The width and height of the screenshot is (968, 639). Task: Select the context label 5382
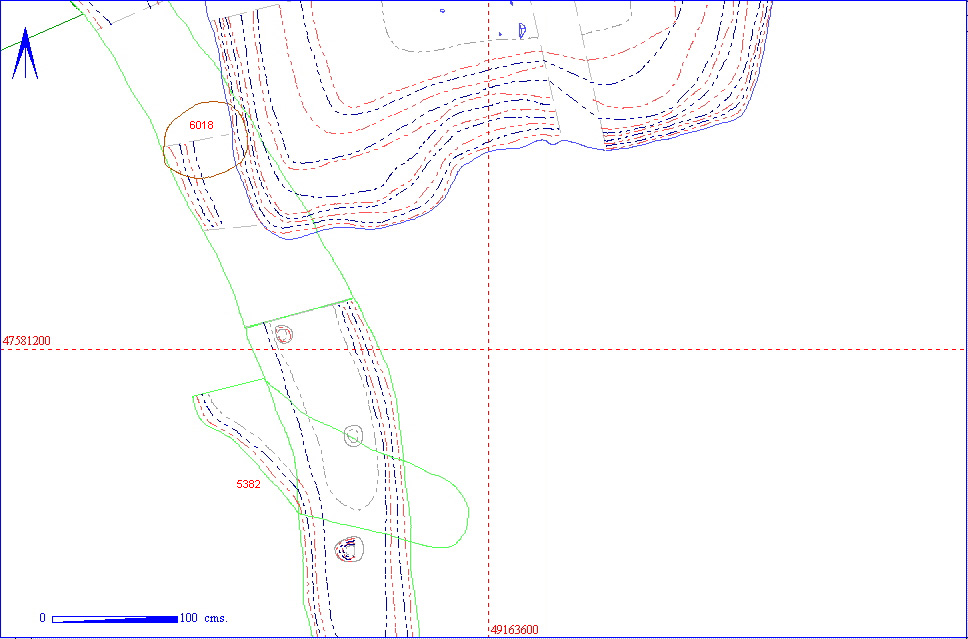pos(248,485)
